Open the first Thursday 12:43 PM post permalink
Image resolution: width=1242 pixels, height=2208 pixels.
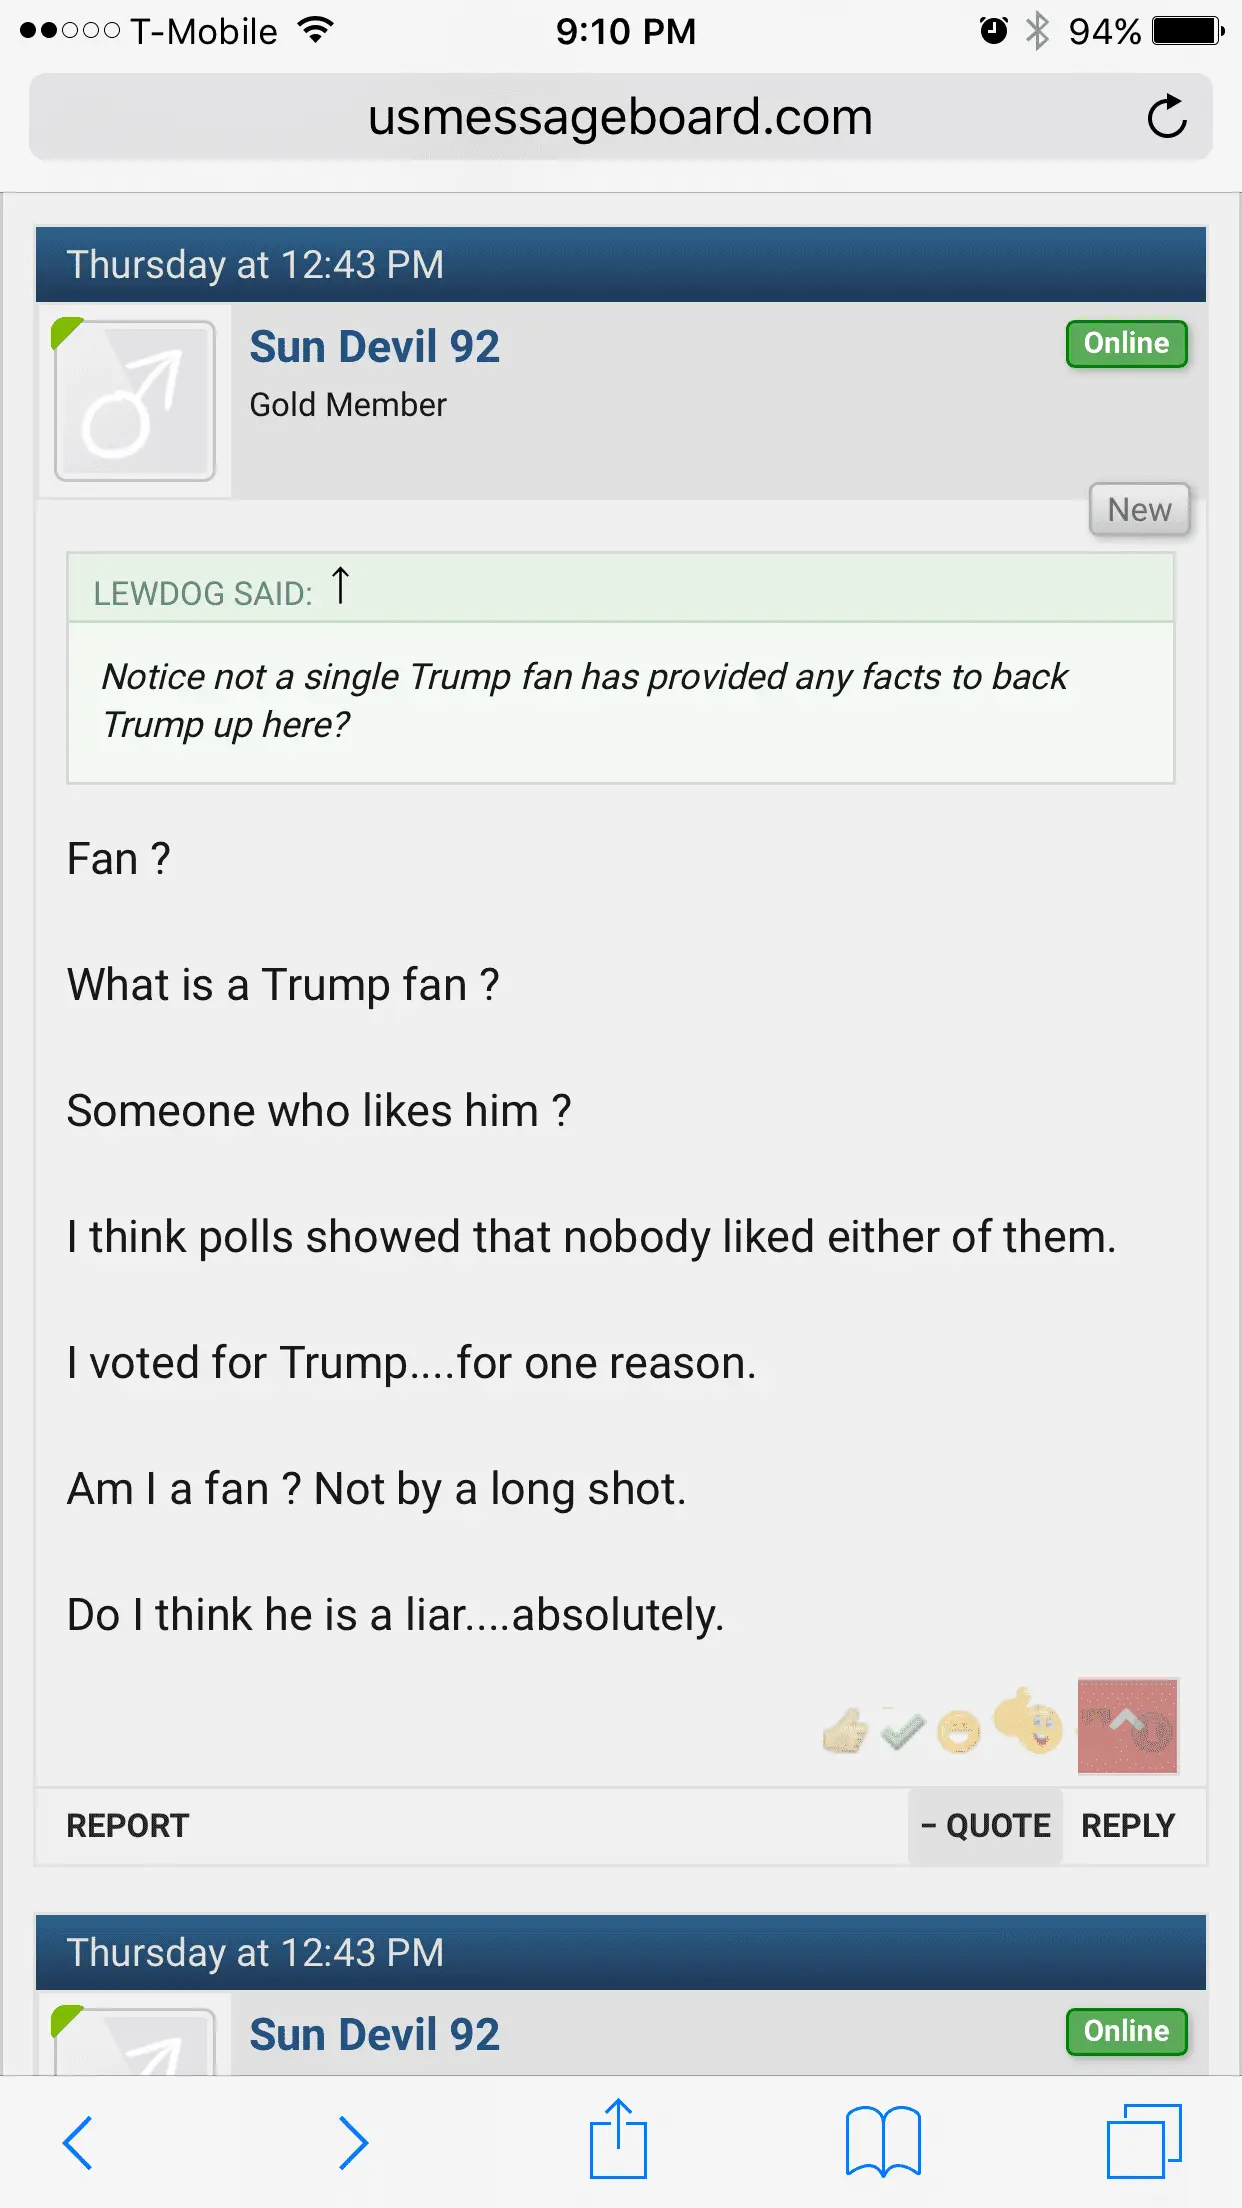255,265
